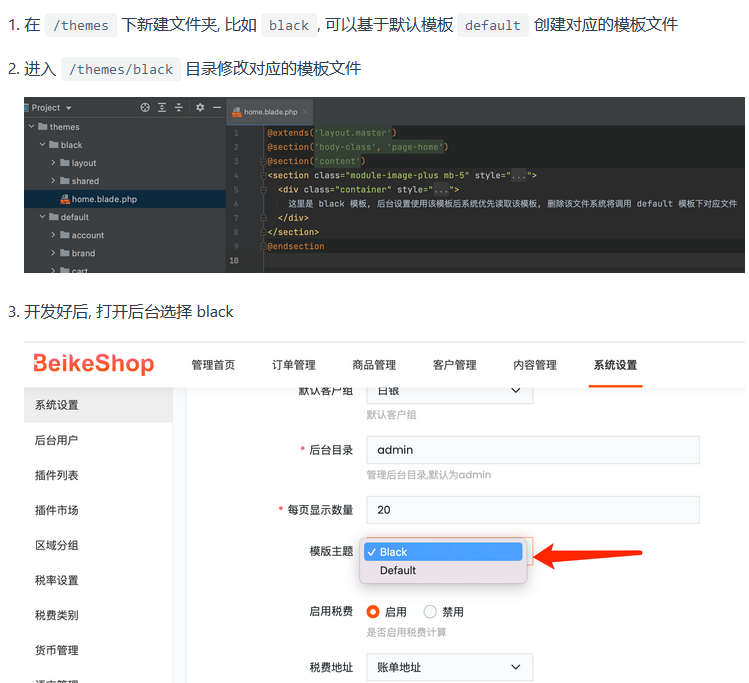Click fold marker beside @endsection line

(263, 246)
